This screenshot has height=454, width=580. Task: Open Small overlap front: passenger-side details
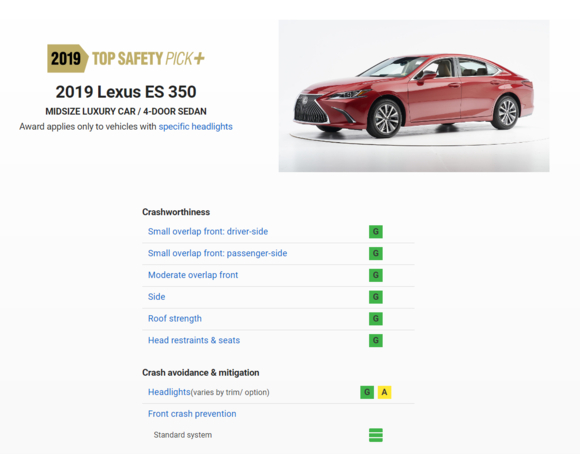pos(218,253)
